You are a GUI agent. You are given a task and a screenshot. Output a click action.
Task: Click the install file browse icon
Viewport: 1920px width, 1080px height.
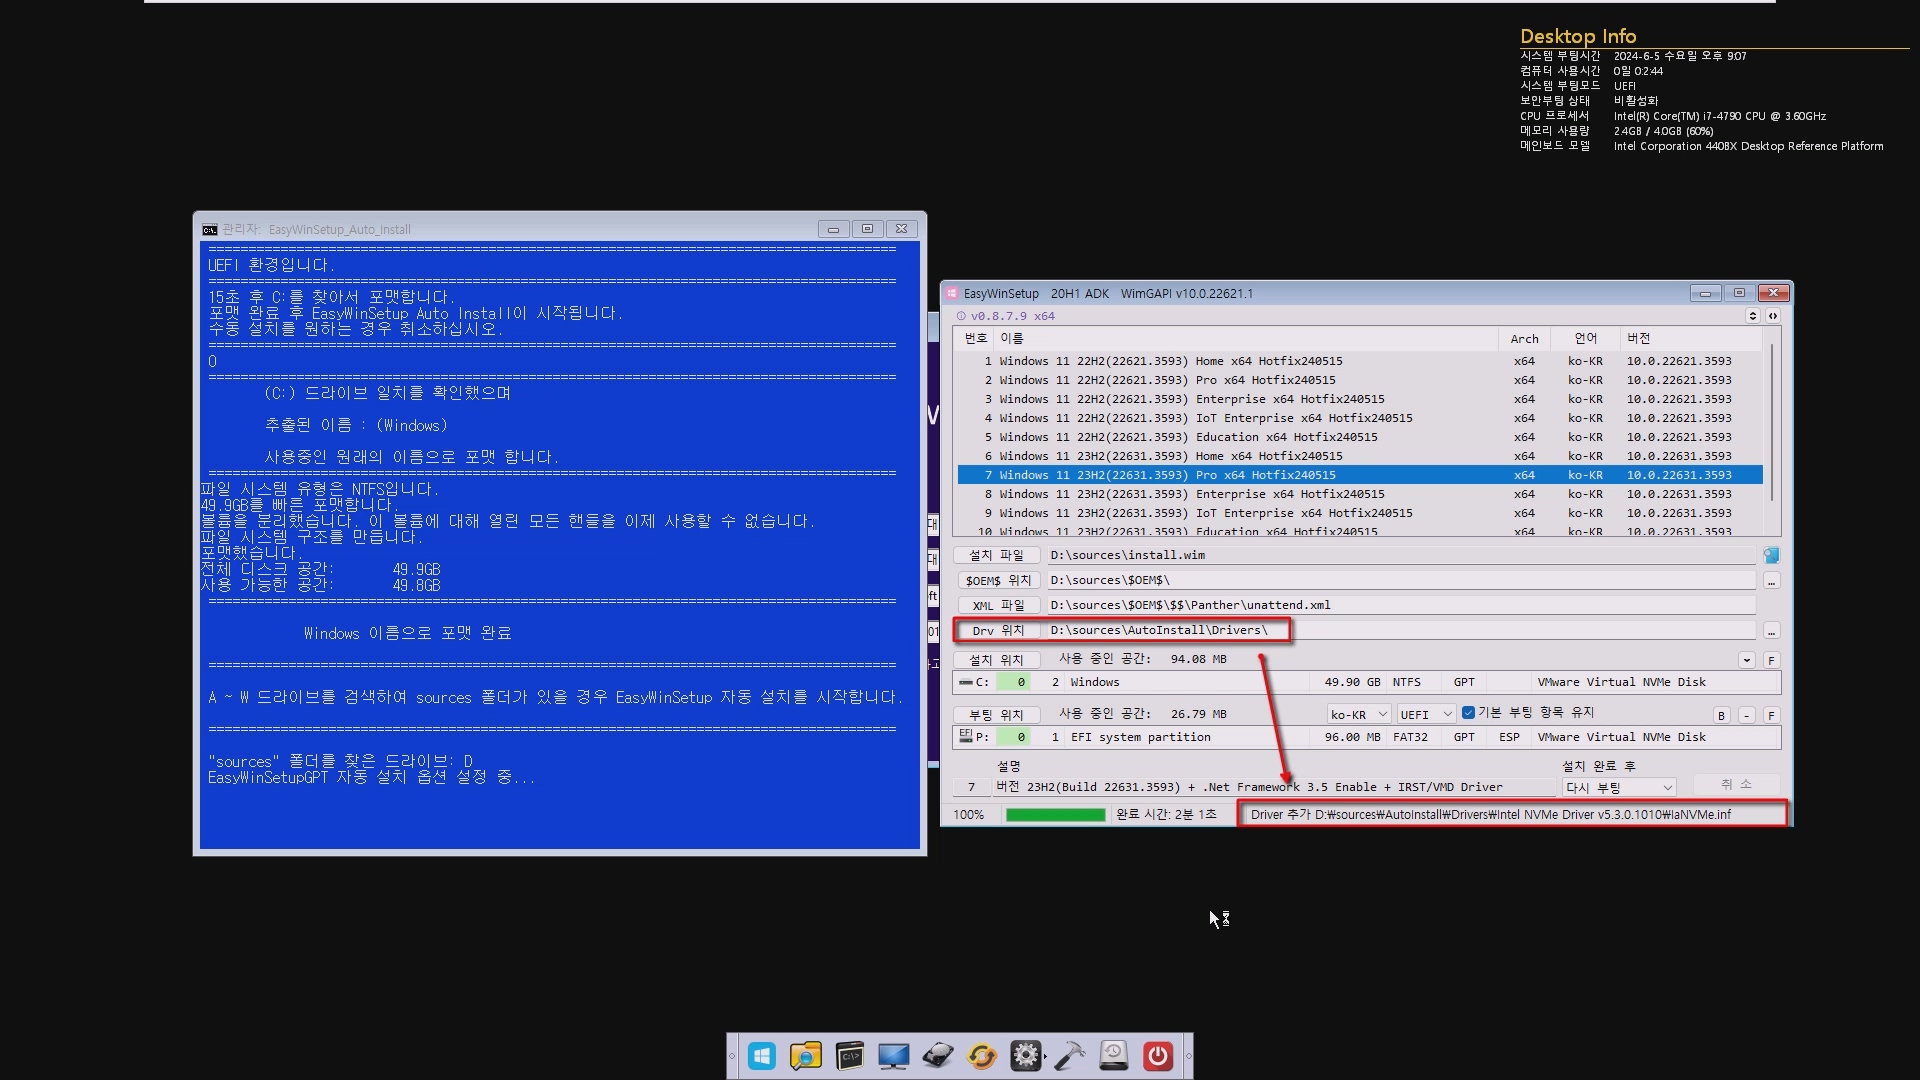click(x=1771, y=555)
